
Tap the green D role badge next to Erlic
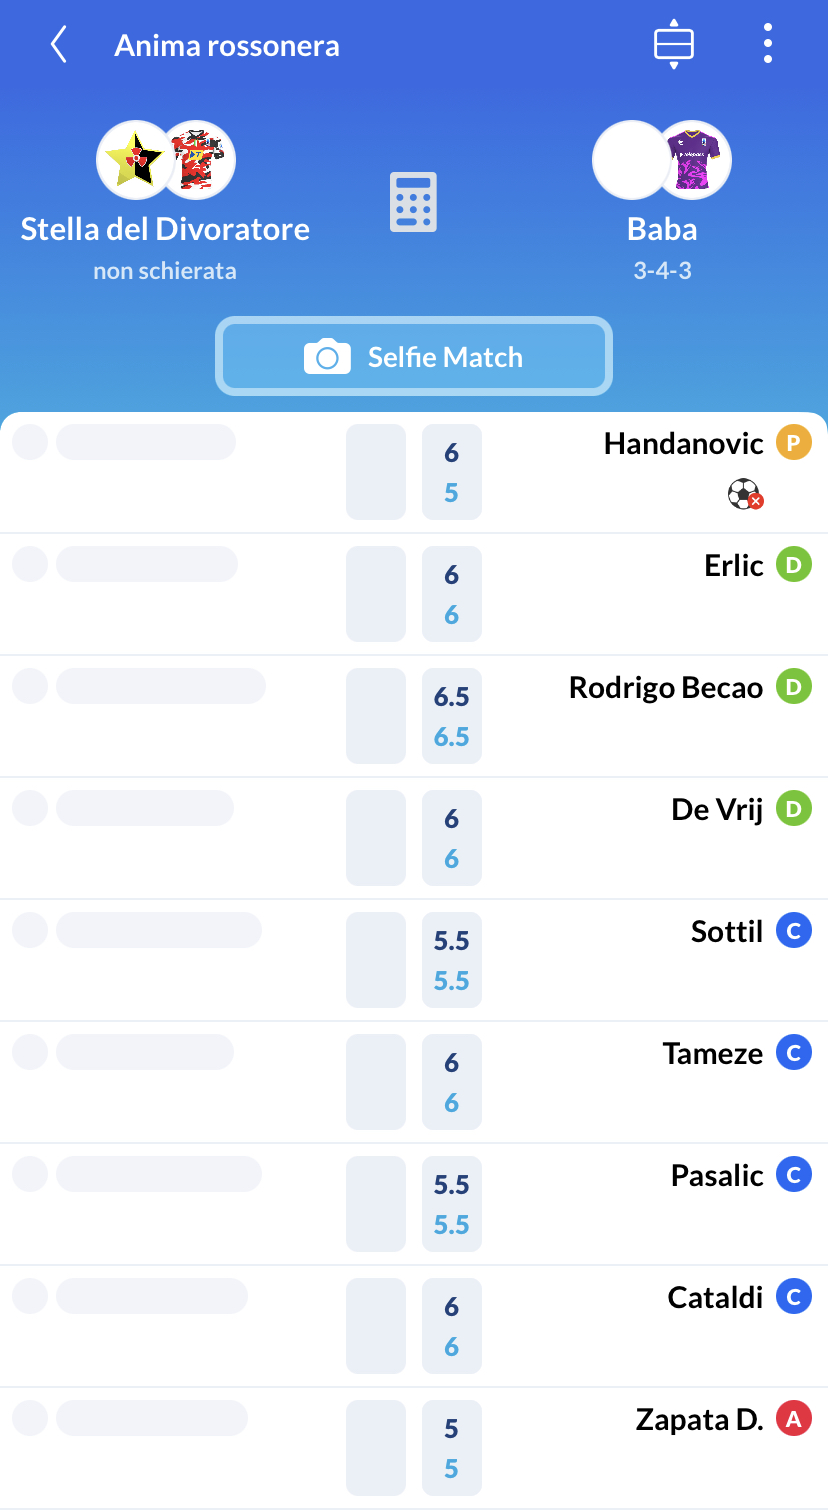[x=794, y=565]
